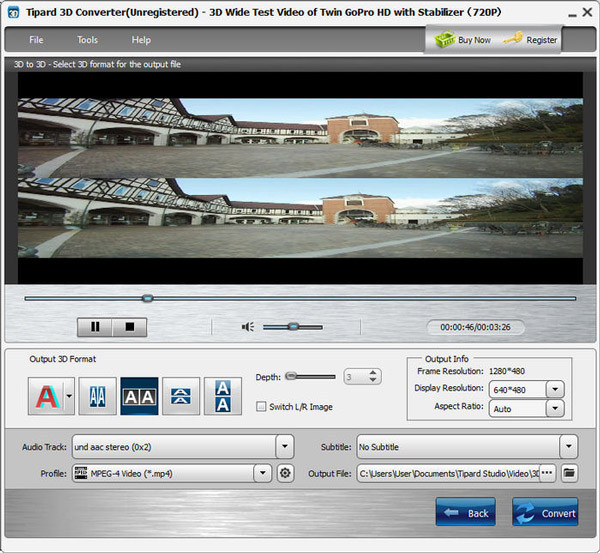Click Register with key icon
Viewport: 600px width, 553px height.
point(530,39)
